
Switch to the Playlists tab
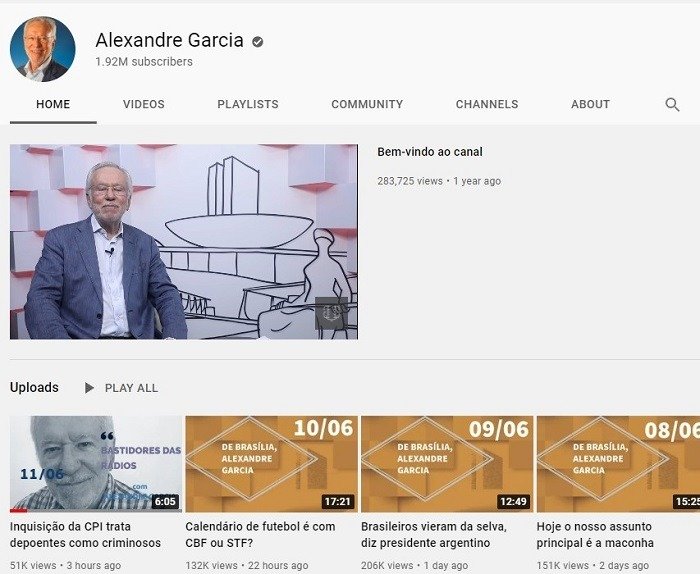(248, 104)
